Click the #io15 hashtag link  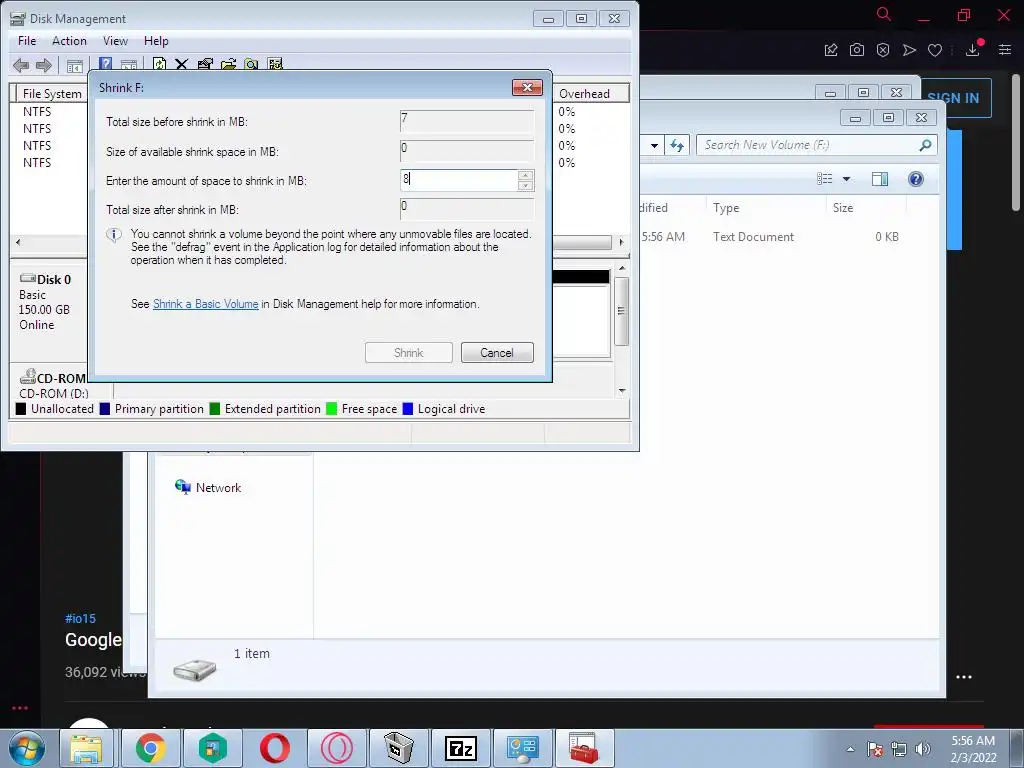80,618
